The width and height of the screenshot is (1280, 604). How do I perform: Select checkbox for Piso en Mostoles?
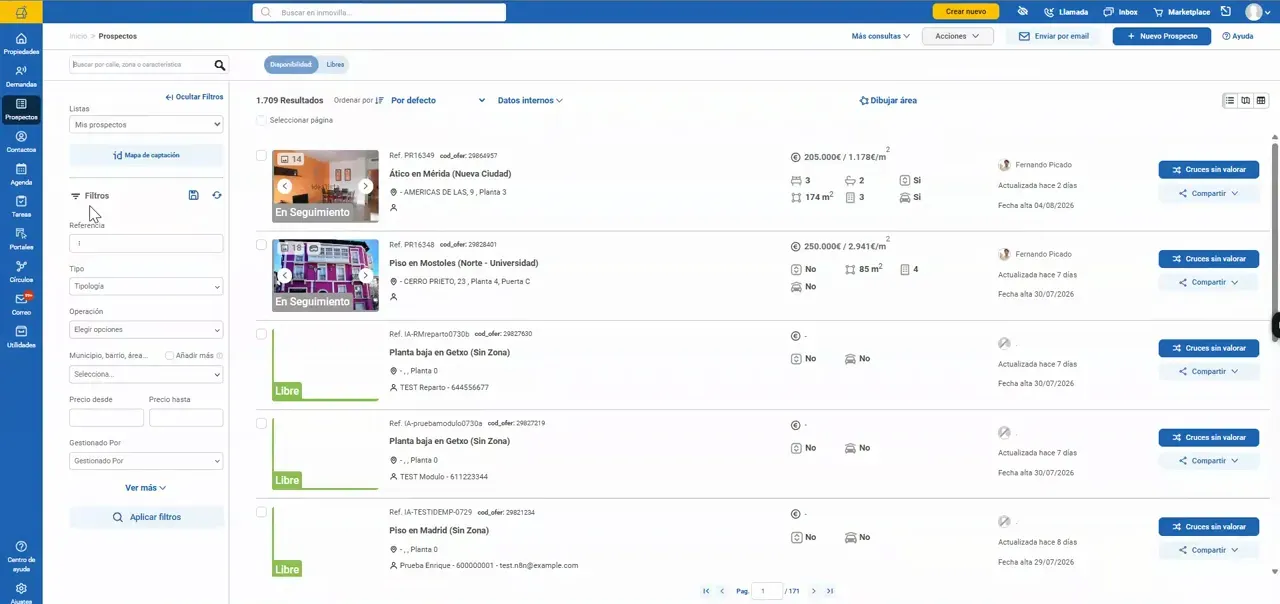click(262, 245)
